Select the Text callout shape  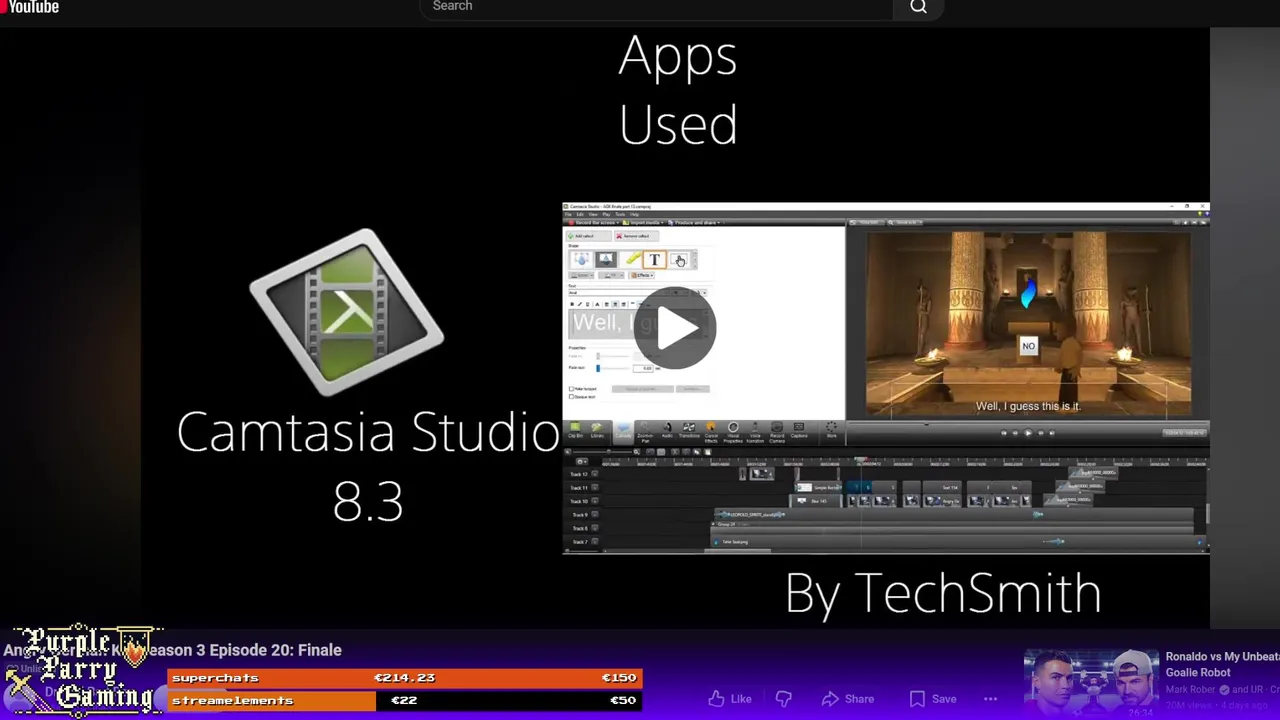pos(655,260)
